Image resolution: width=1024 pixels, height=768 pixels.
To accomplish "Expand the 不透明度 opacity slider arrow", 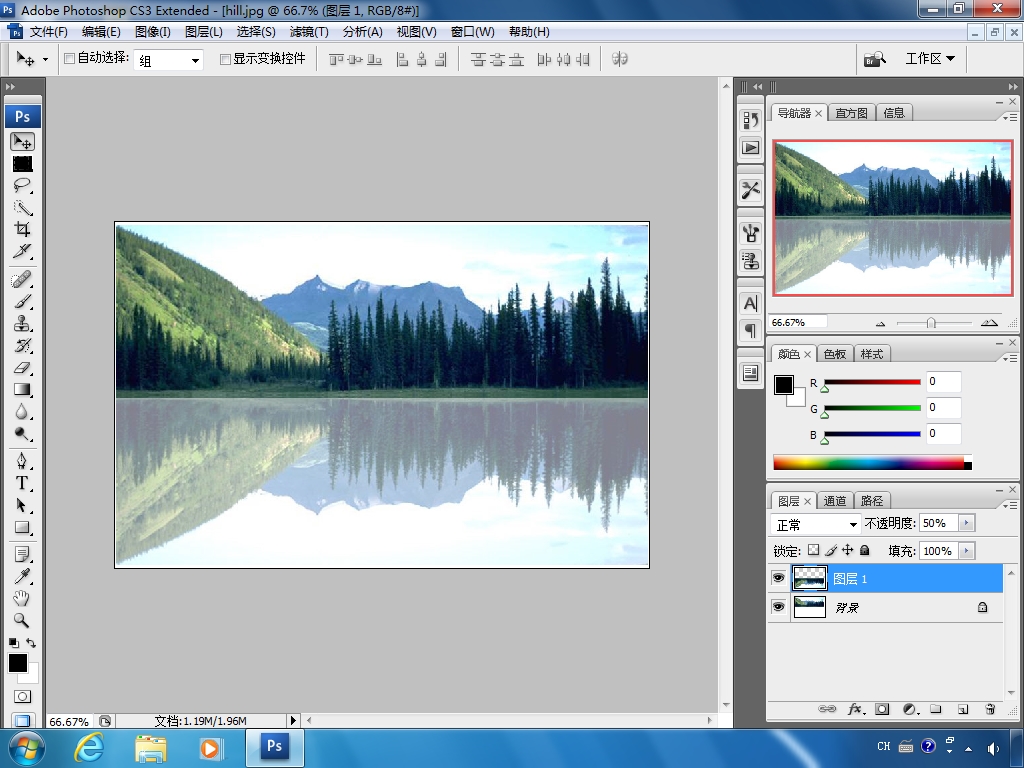I will (967, 523).
